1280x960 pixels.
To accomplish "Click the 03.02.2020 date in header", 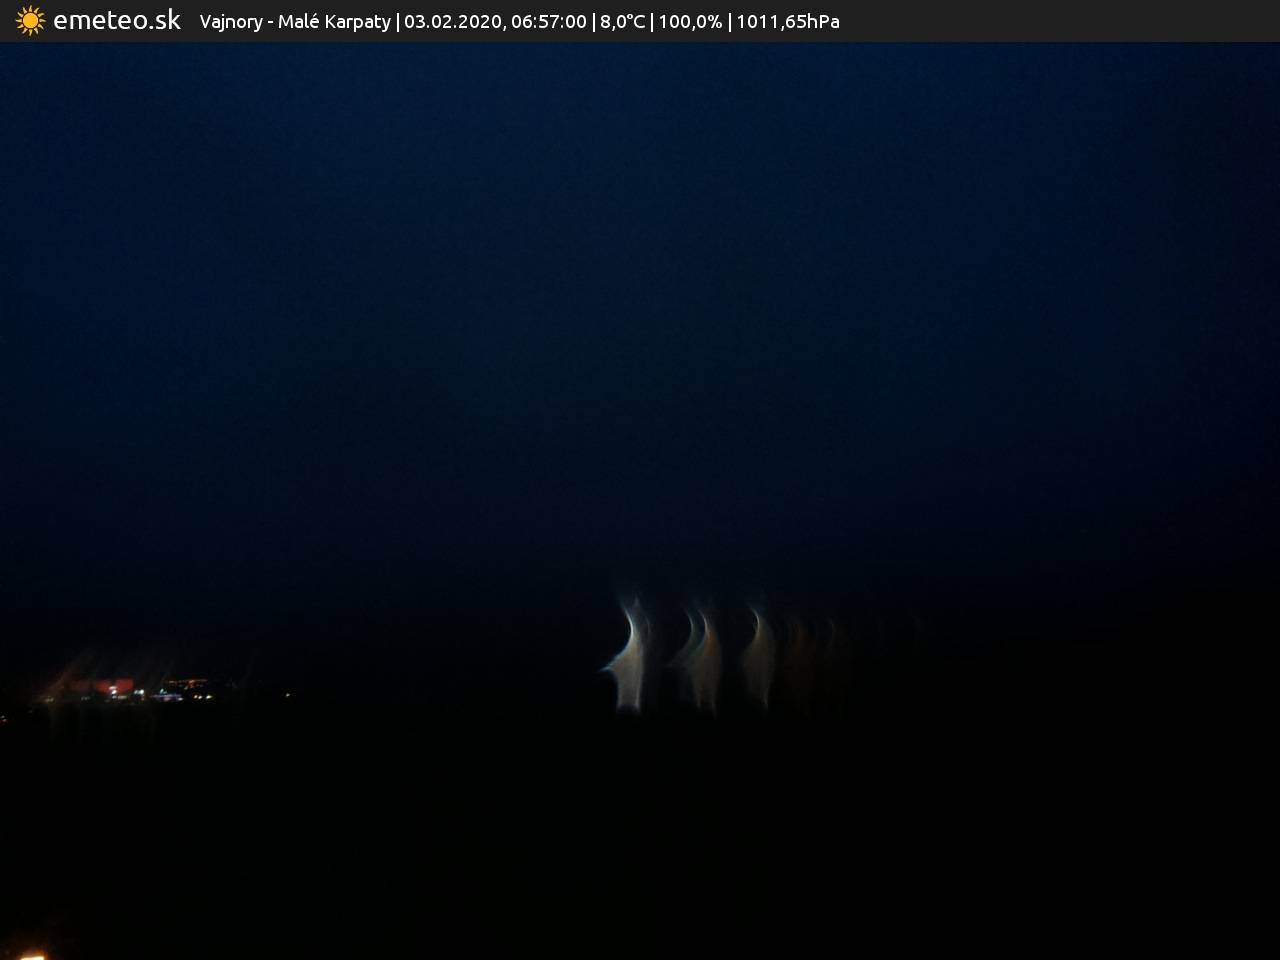I will (x=452, y=22).
